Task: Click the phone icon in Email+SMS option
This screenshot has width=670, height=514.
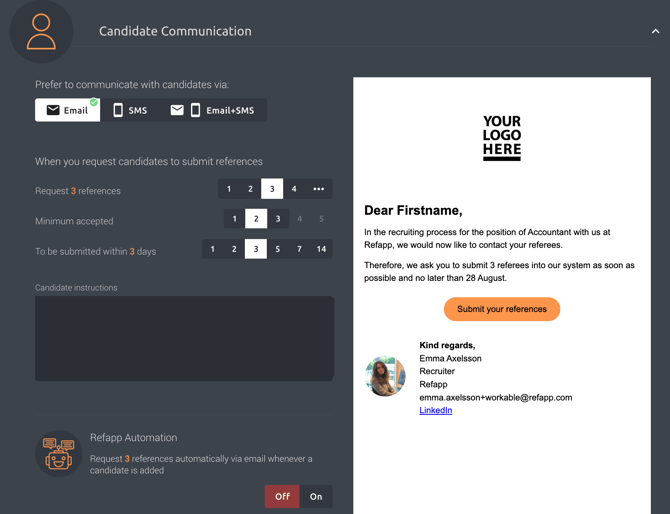Action: 195,110
